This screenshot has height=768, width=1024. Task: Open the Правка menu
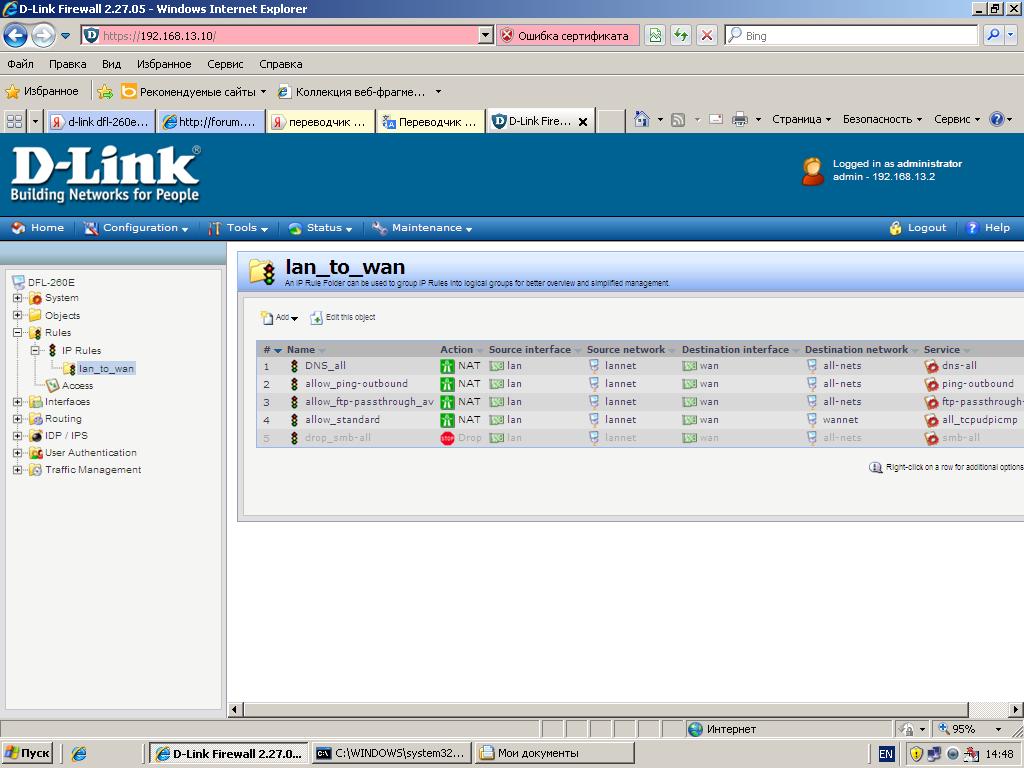tap(67, 64)
